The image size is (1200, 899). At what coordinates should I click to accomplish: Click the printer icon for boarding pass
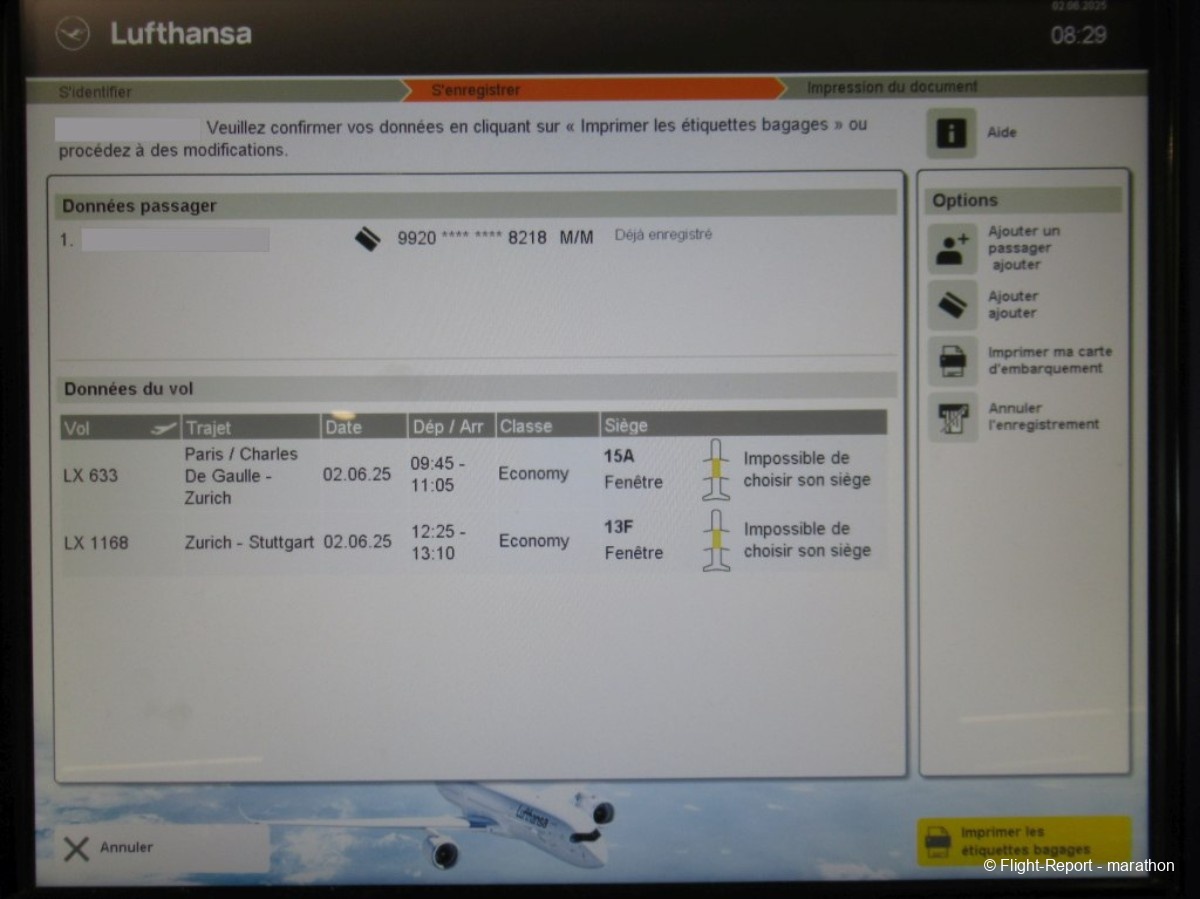tap(952, 360)
